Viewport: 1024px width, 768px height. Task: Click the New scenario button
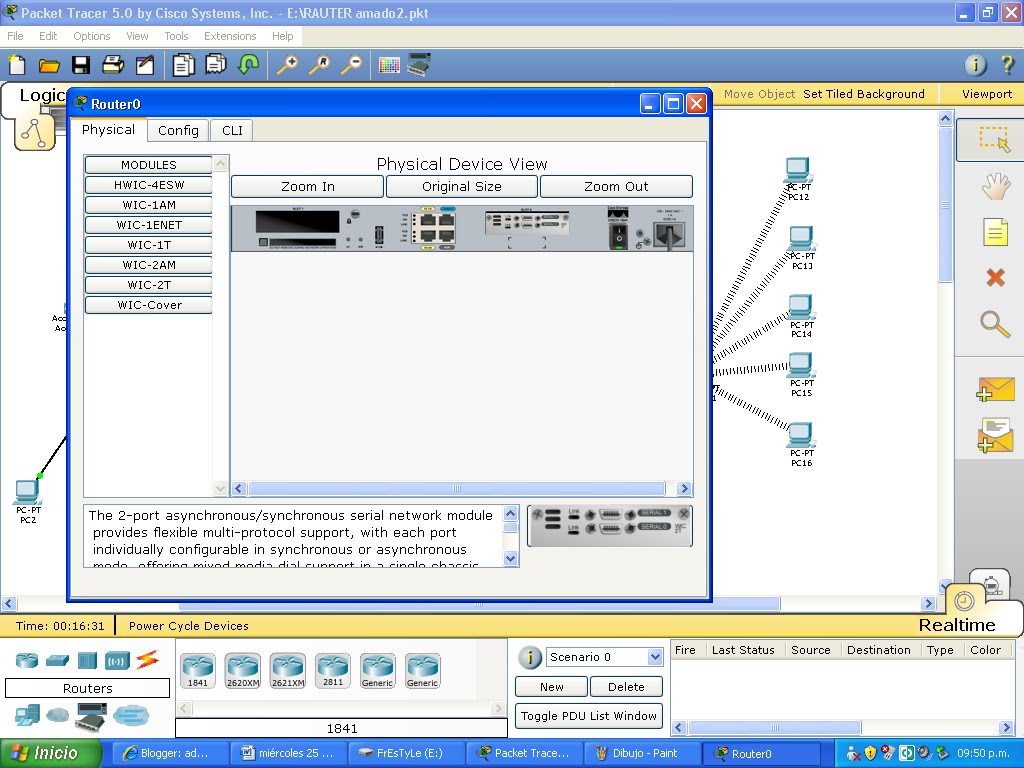(552, 687)
